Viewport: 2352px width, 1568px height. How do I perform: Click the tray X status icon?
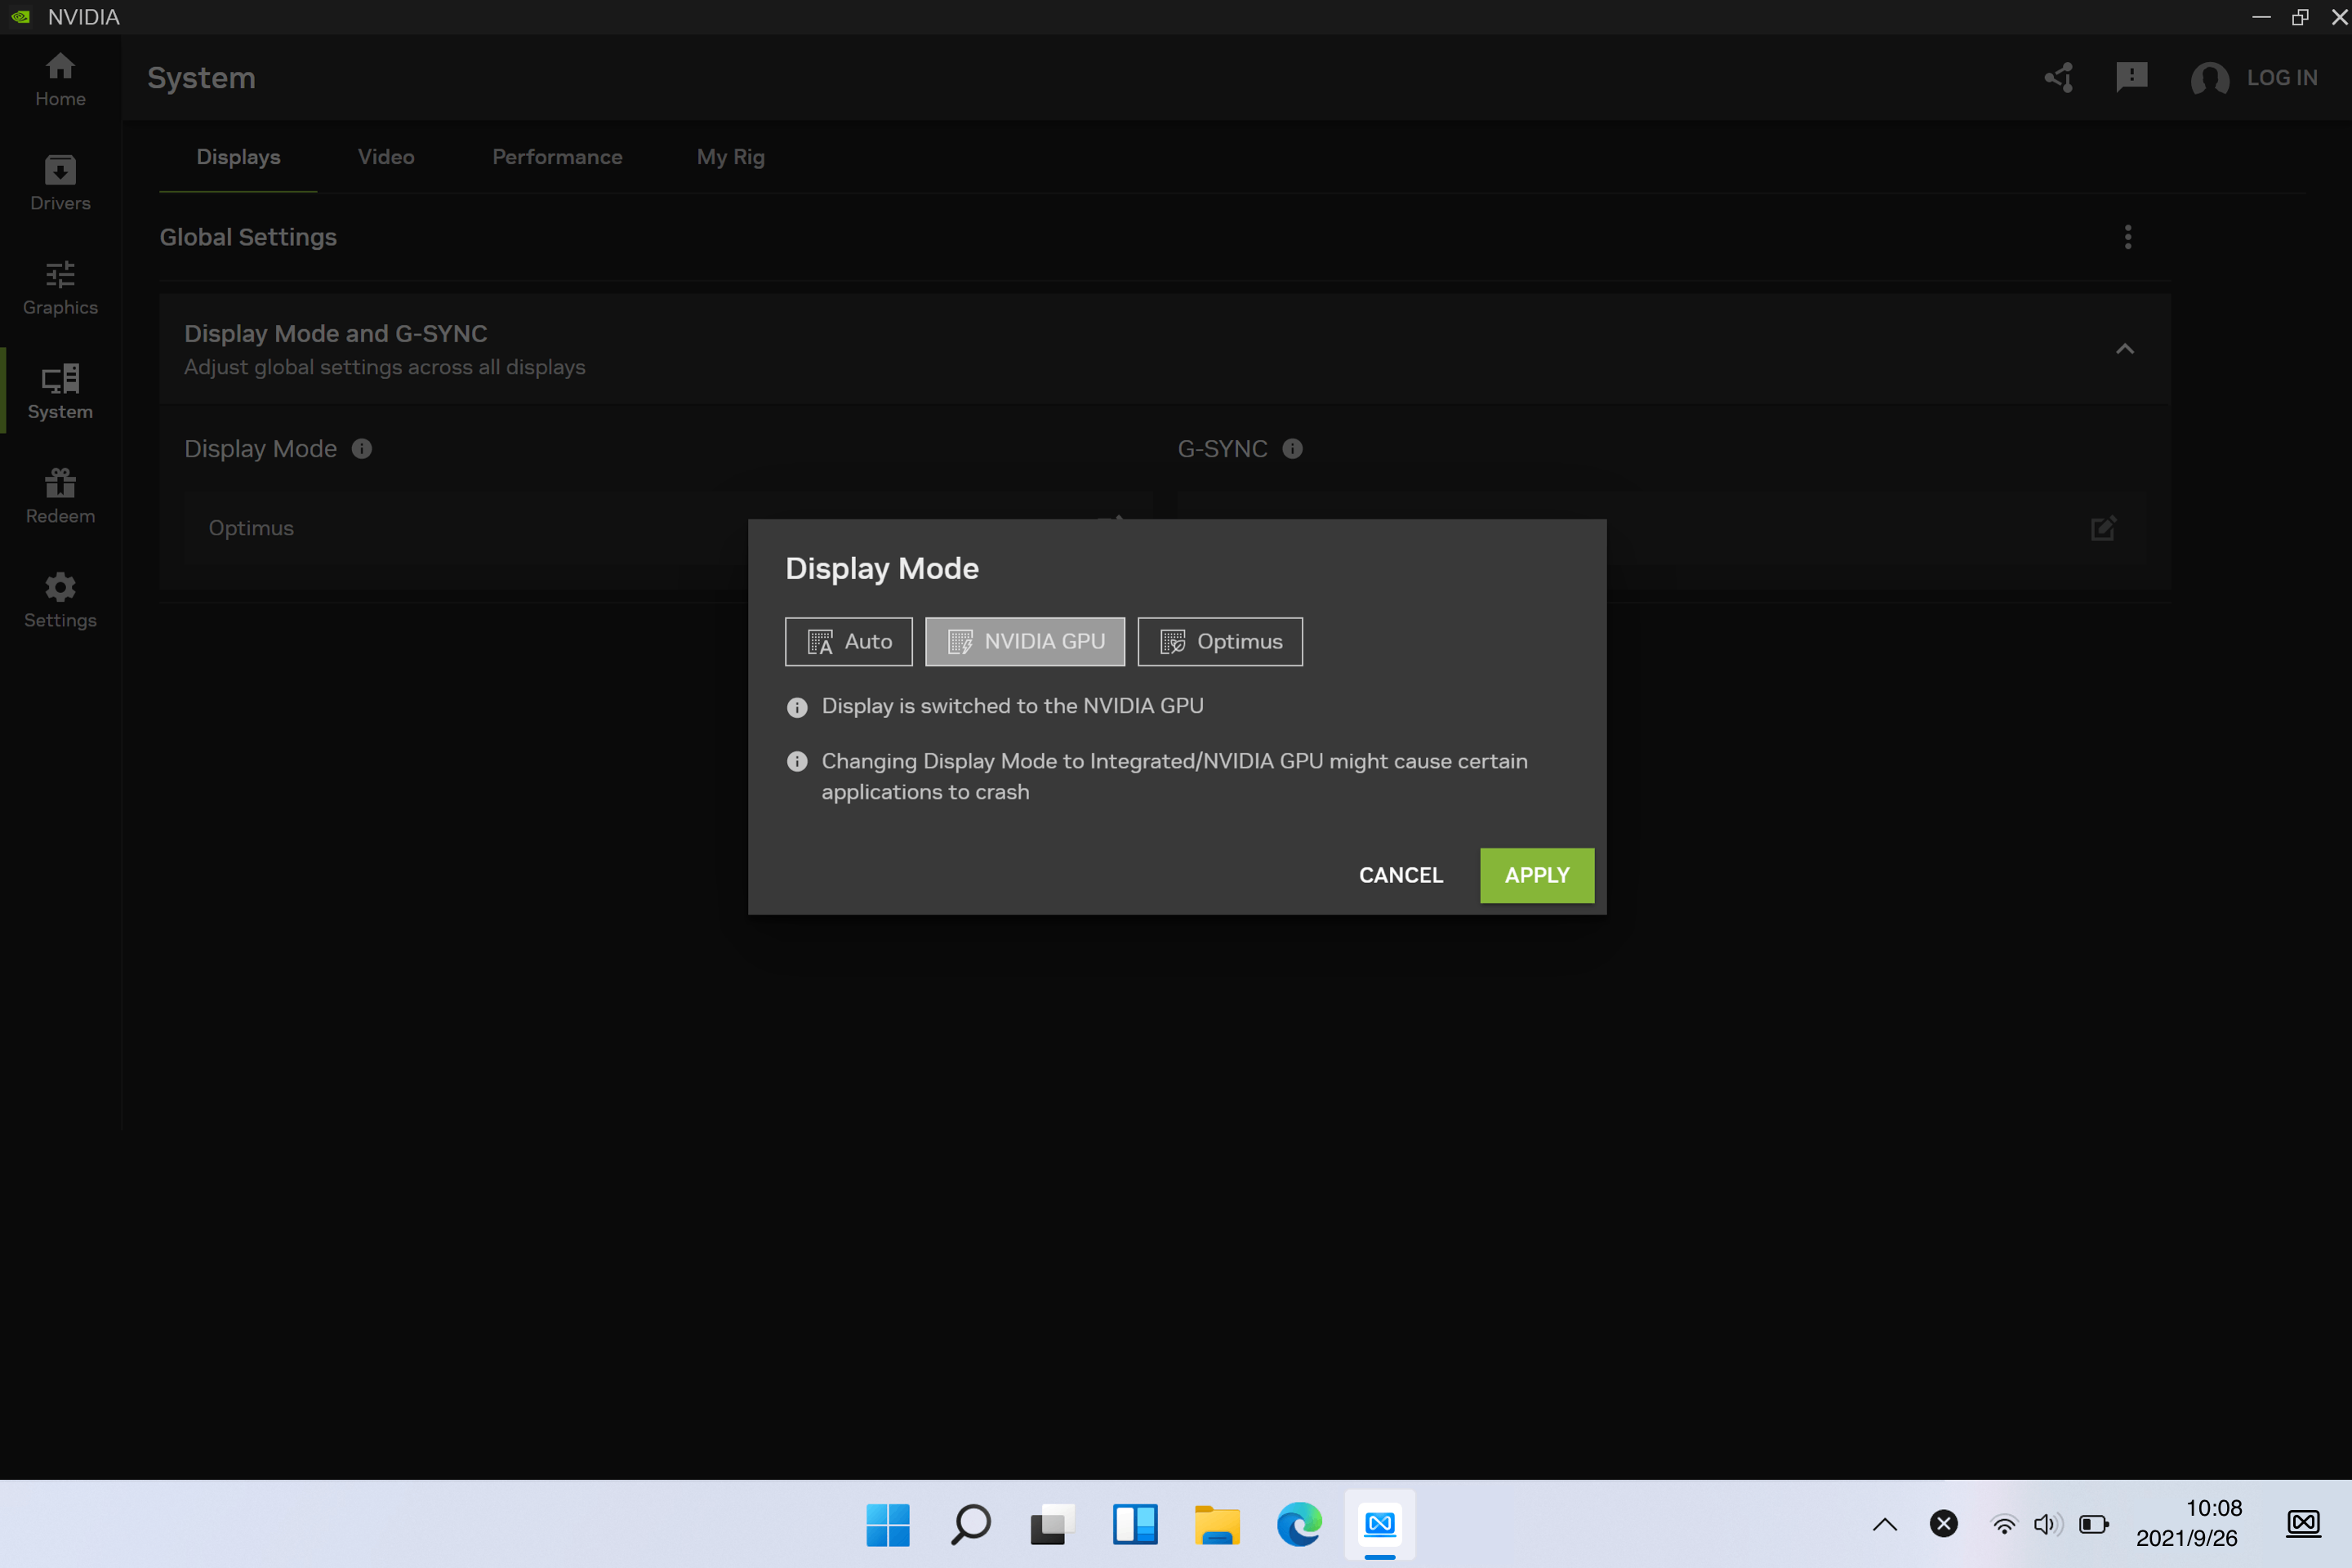tap(1943, 1525)
